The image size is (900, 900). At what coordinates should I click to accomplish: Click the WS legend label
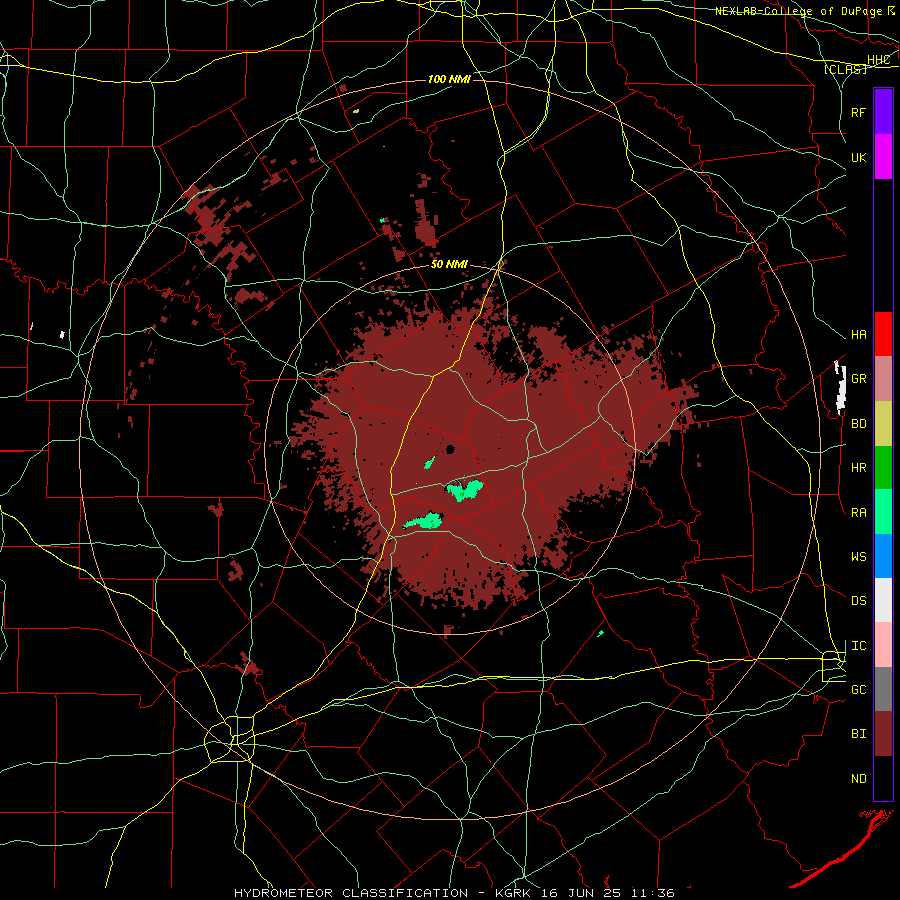pos(858,557)
